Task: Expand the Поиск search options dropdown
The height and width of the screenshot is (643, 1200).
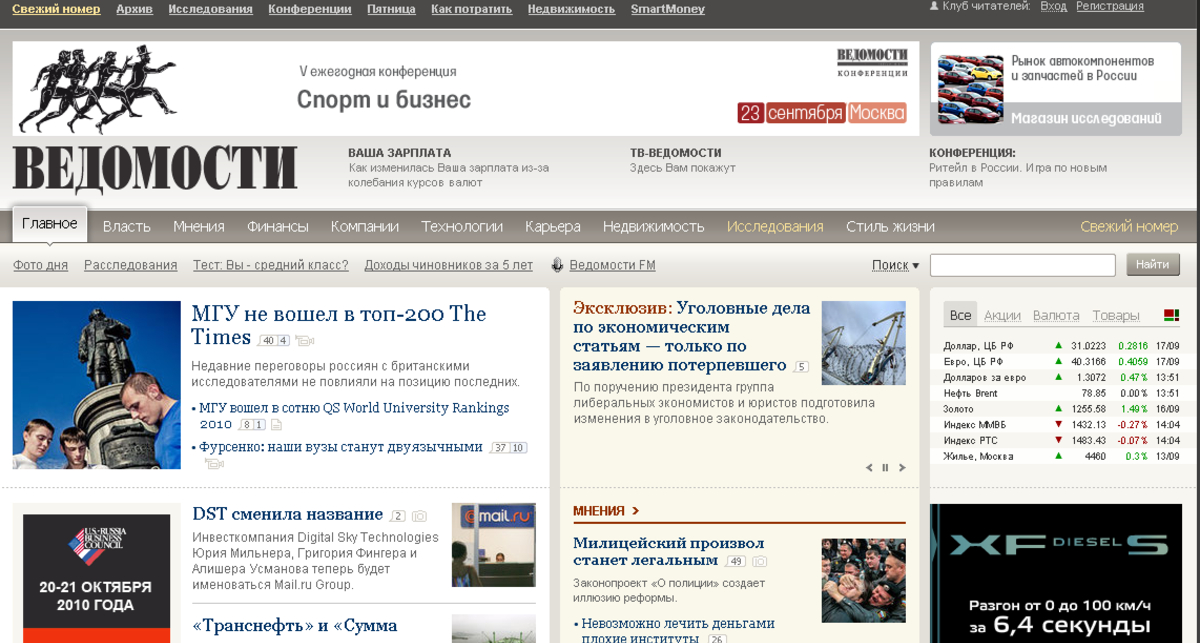Action: pos(895,265)
